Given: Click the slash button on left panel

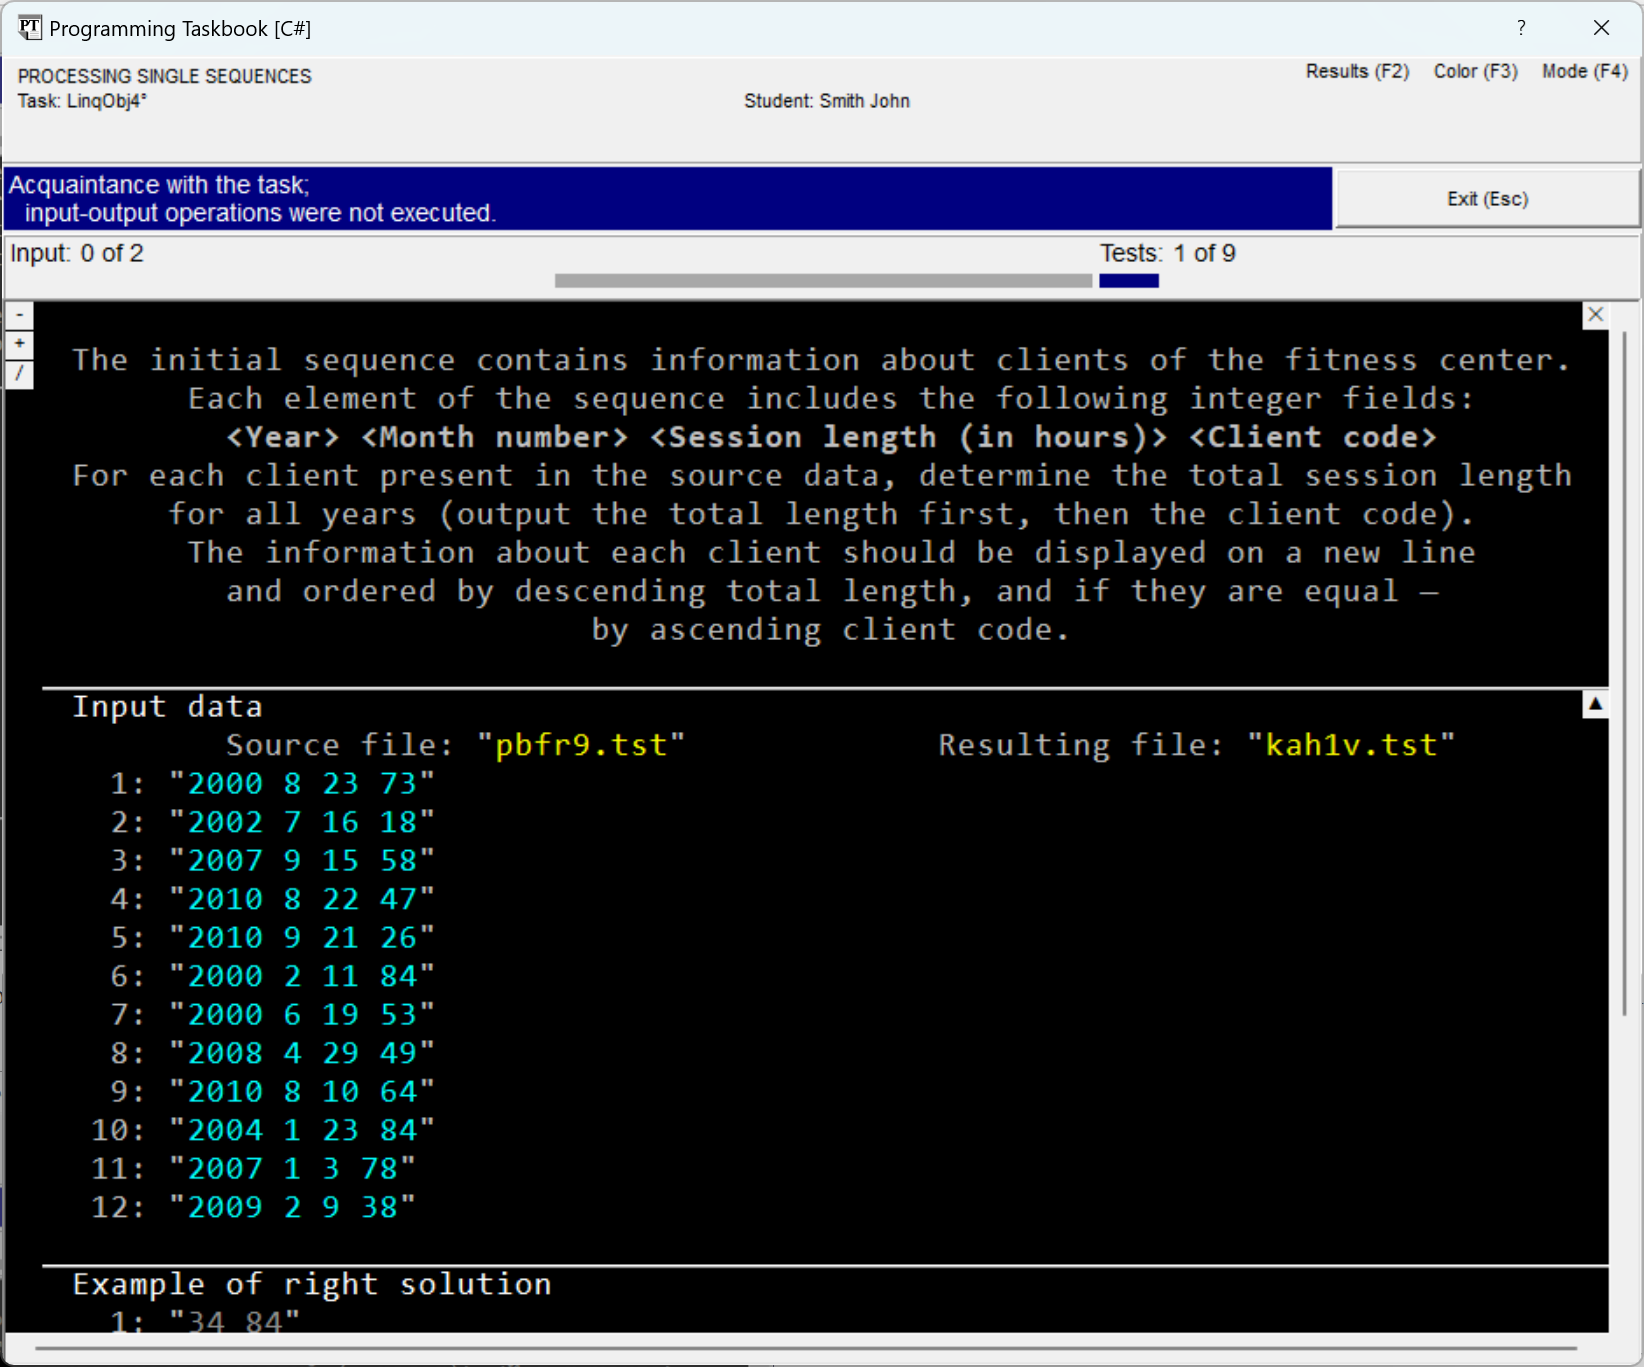Looking at the screenshot, I should click(x=19, y=374).
